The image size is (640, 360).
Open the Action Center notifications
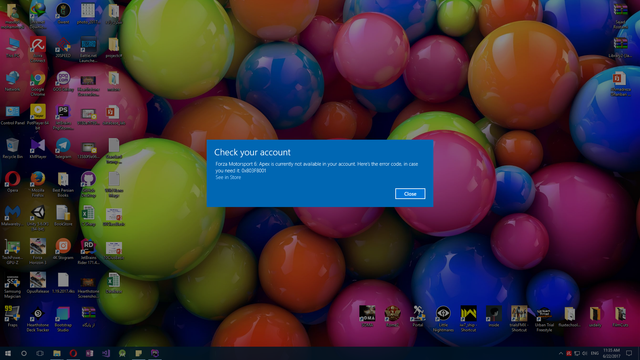point(629,353)
